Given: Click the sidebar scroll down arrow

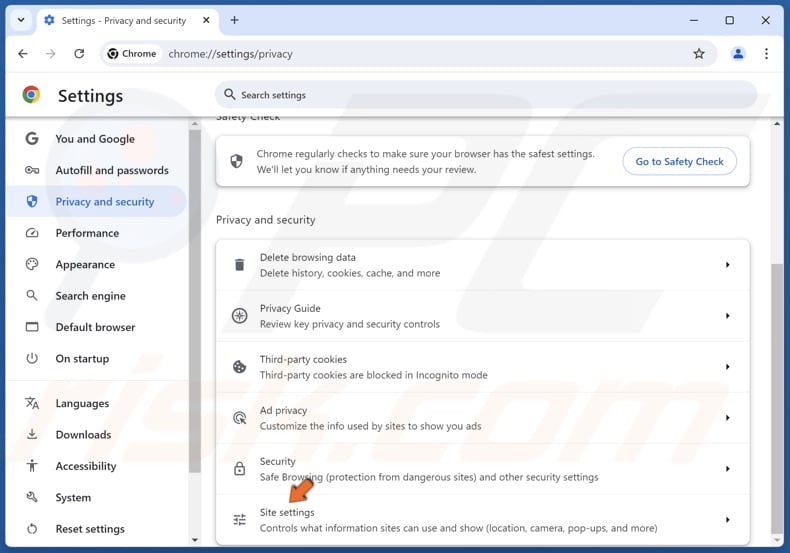Looking at the screenshot, I should pos(195,540).
